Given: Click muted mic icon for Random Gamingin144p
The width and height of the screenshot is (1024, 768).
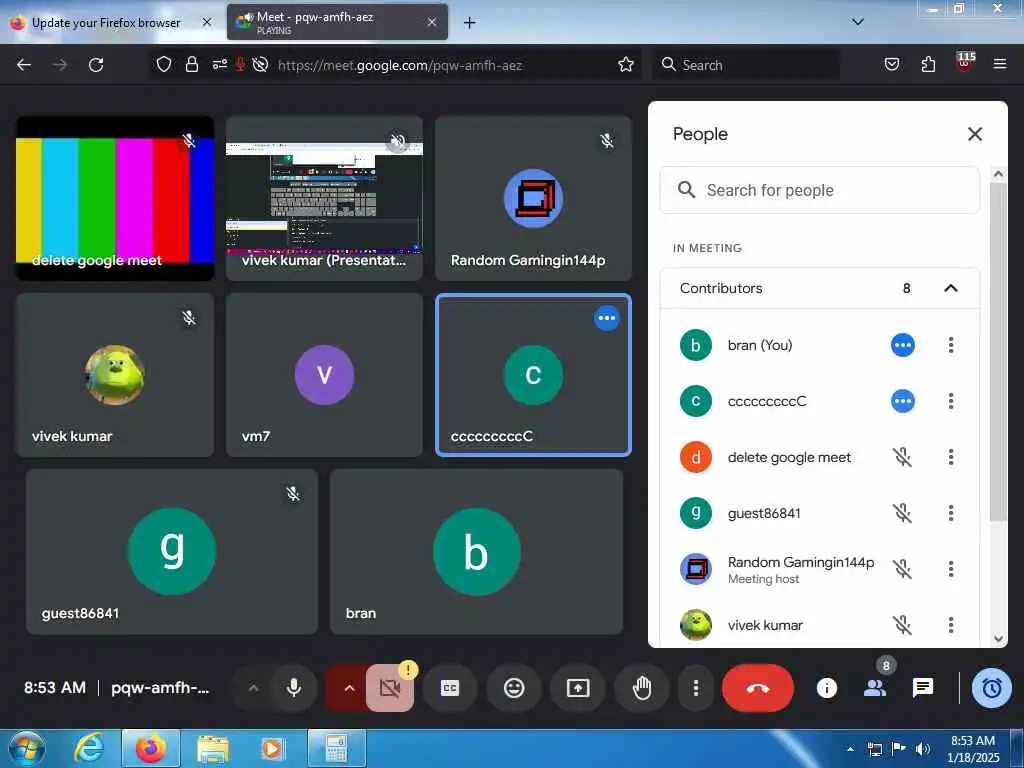Looking at the screenshot, I should (x=903, y=569).
